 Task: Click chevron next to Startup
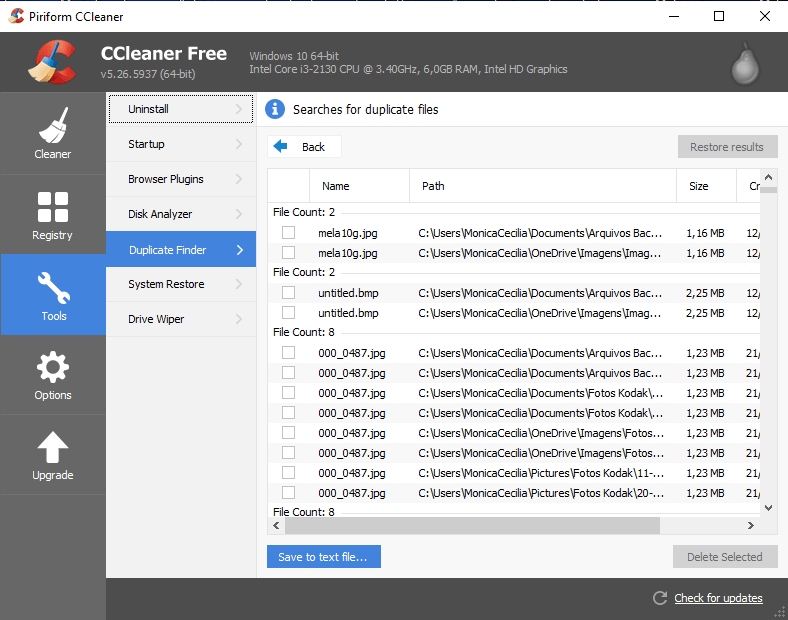tap(239, 144)
